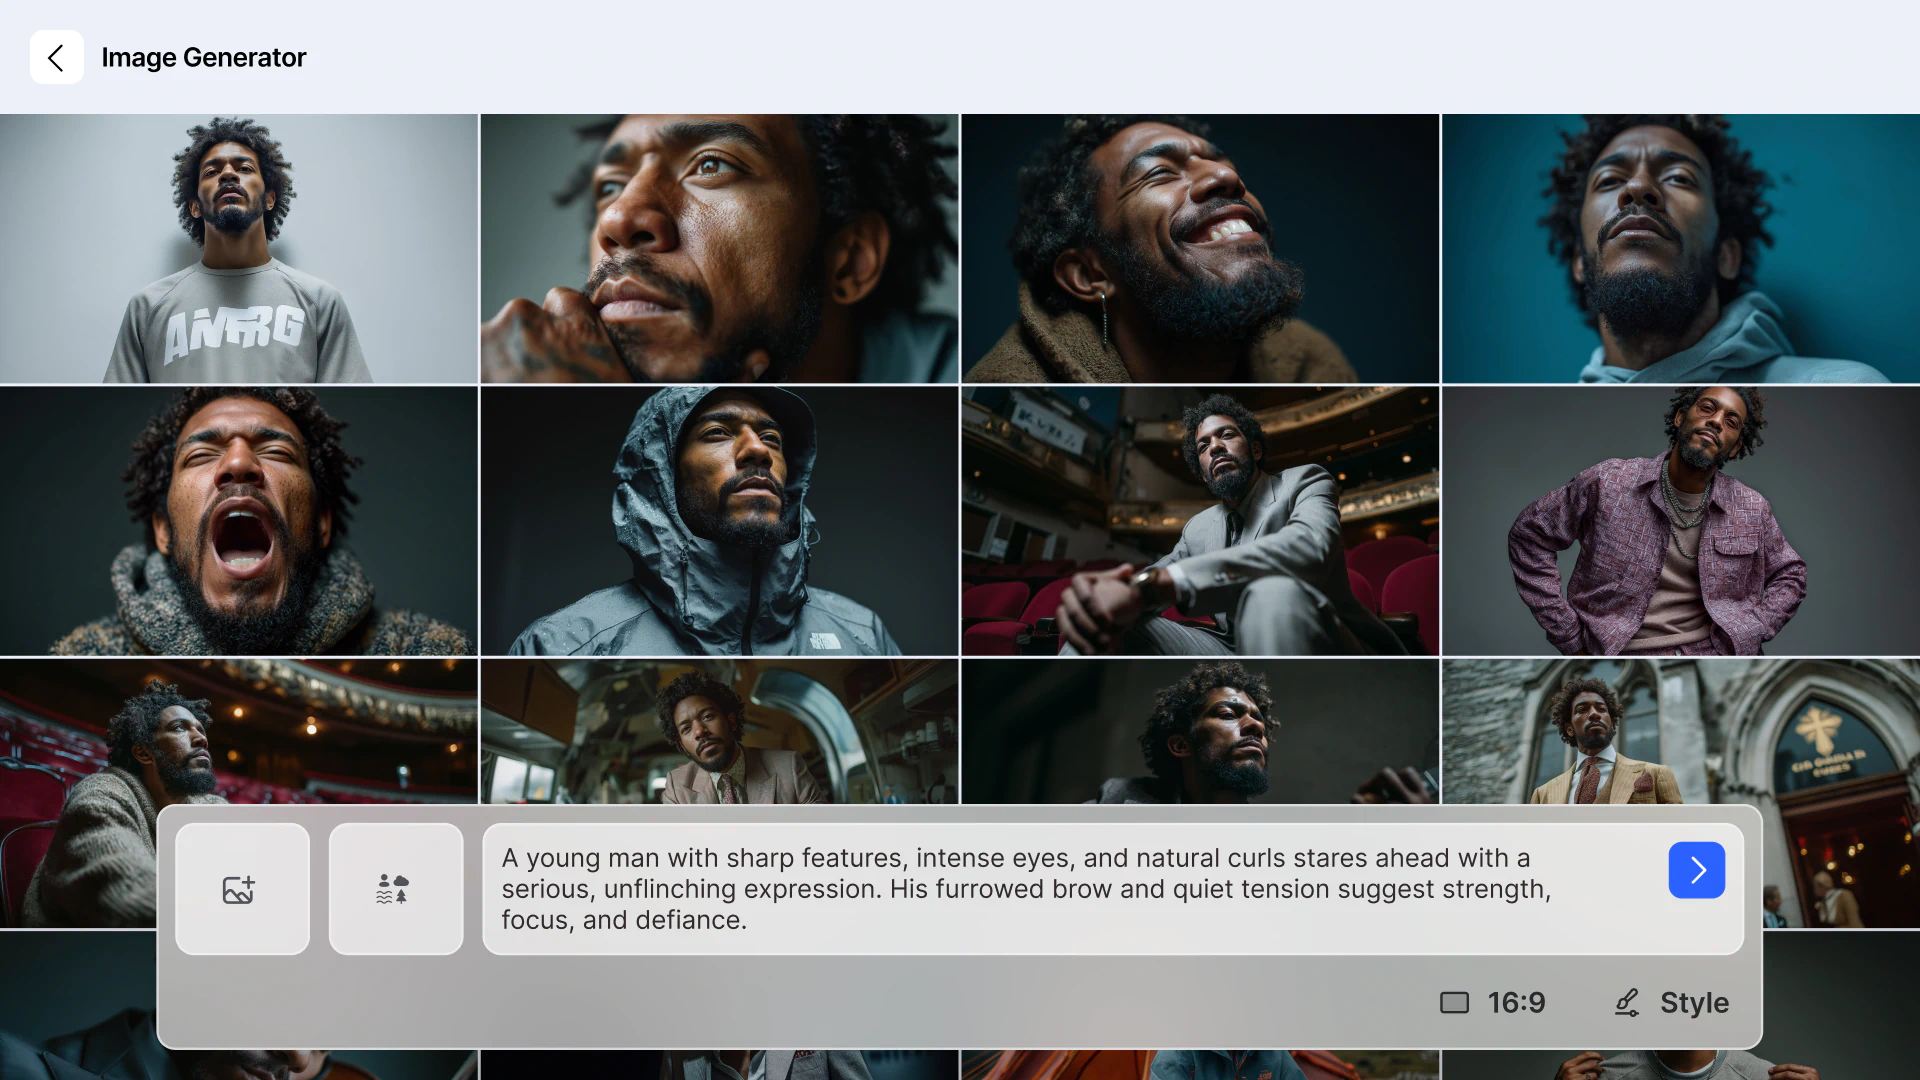Select the man with glasses in workshop image
1920x1080 pixels.
719,731
